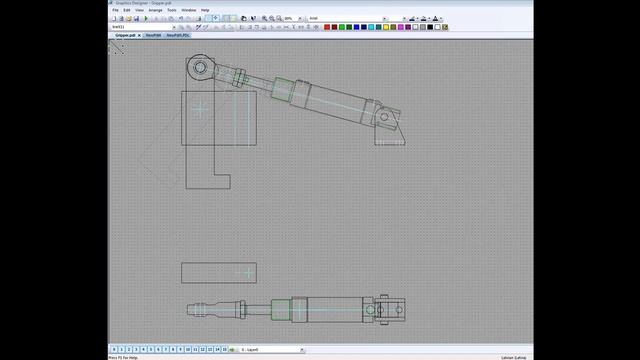This screenshot has height=360, width=640.
Task: Switch to the Gripper.pdl tab
Action: 125,36
